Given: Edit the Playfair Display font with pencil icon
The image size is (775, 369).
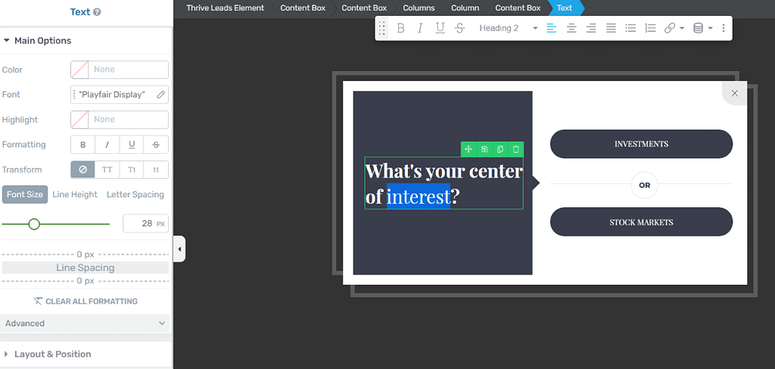Looking at the screenshot, I should pyautogui.click(x=161, y=95).
